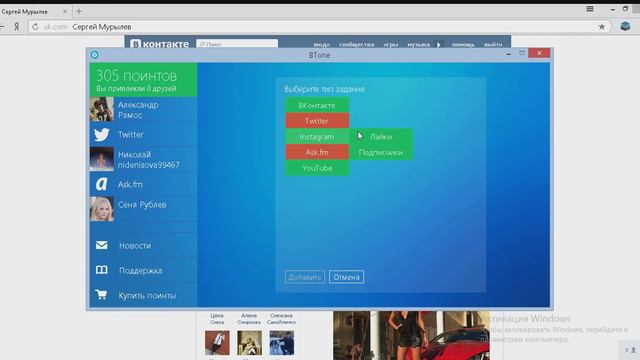Reload the page with the refresh icon
This screenshot has width=640, height=360.
[35, 27]
